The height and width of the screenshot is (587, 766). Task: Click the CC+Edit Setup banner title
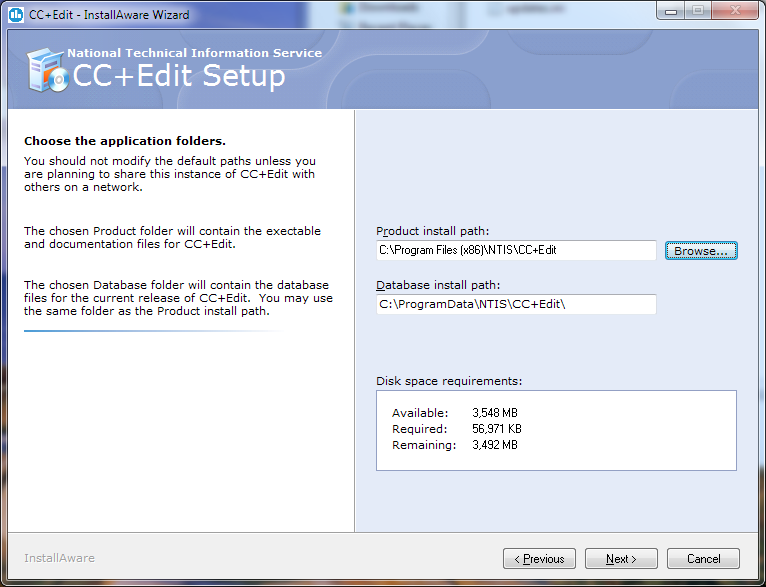(179, 76)
